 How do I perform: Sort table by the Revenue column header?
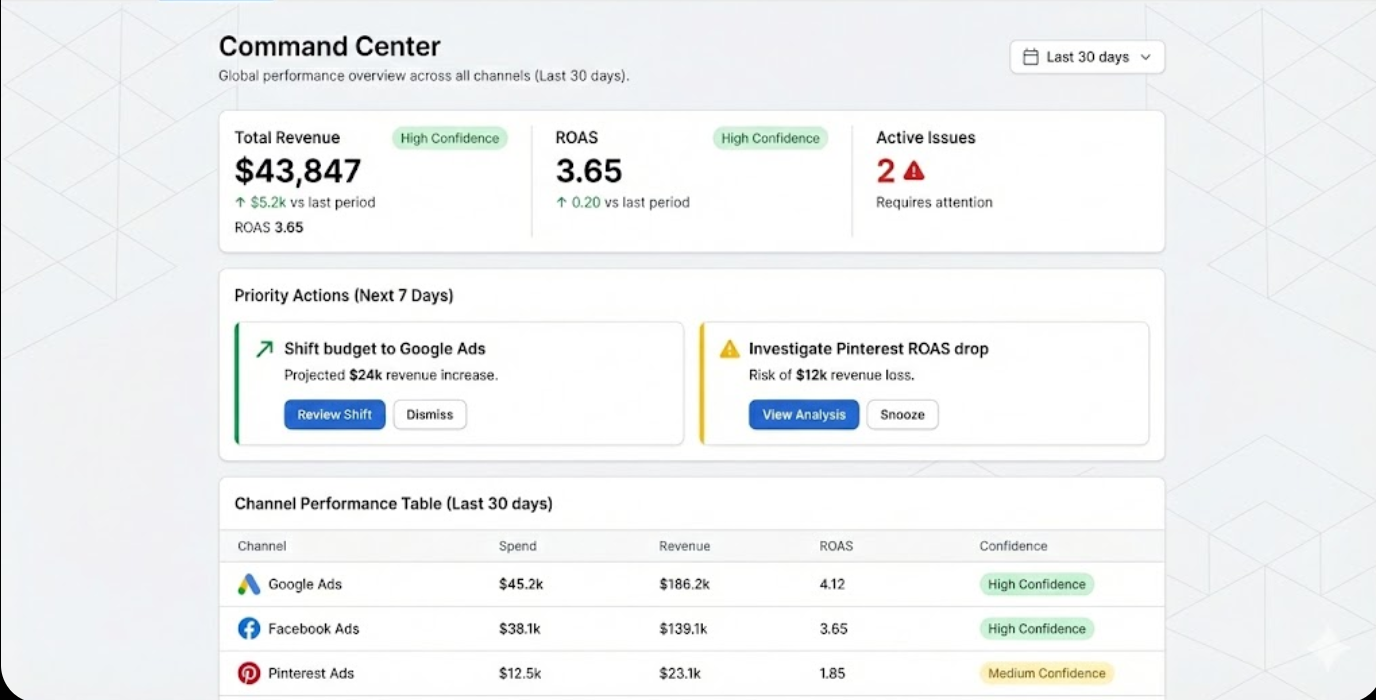(685, 546)
